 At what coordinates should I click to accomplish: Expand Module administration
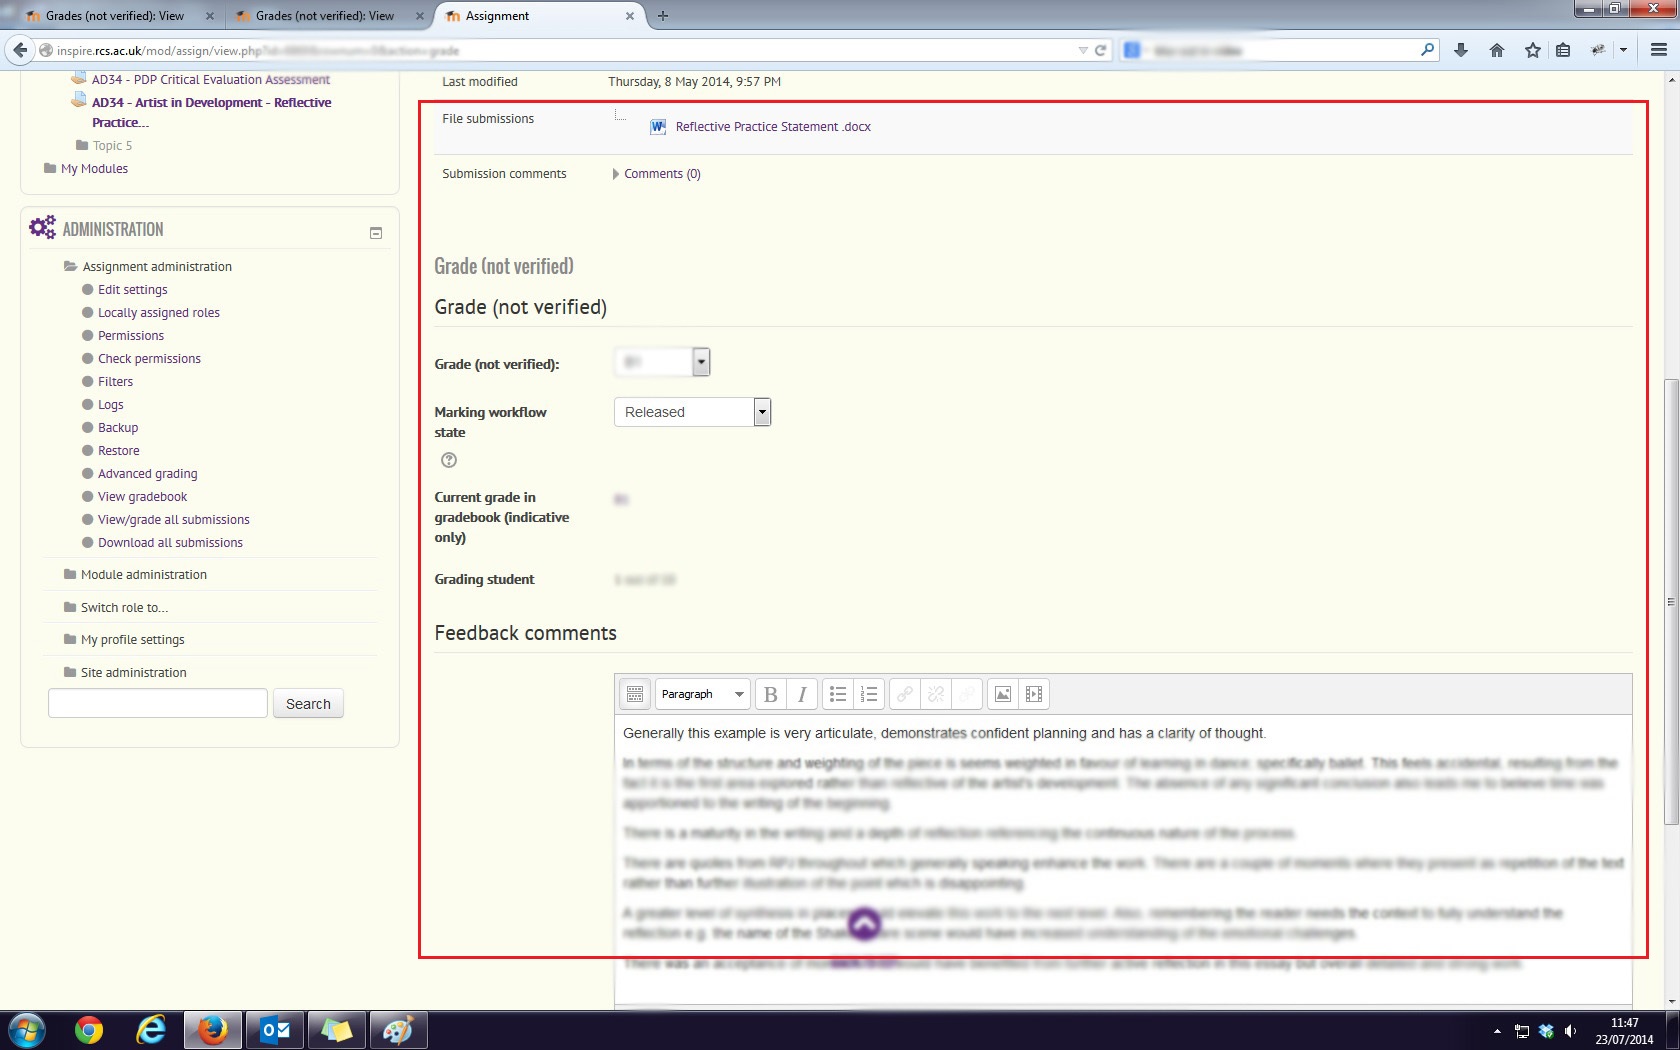click(144, 575)
